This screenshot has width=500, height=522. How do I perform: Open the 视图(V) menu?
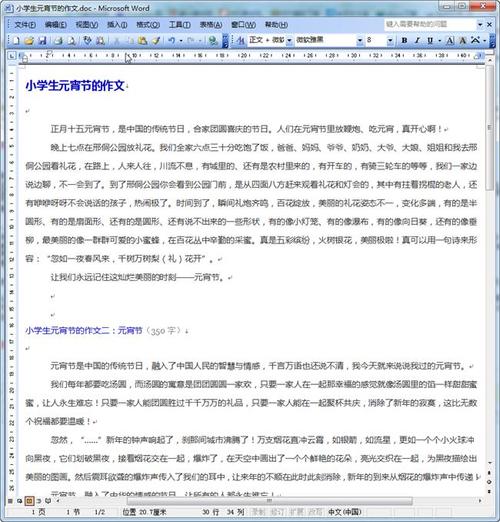86,25
